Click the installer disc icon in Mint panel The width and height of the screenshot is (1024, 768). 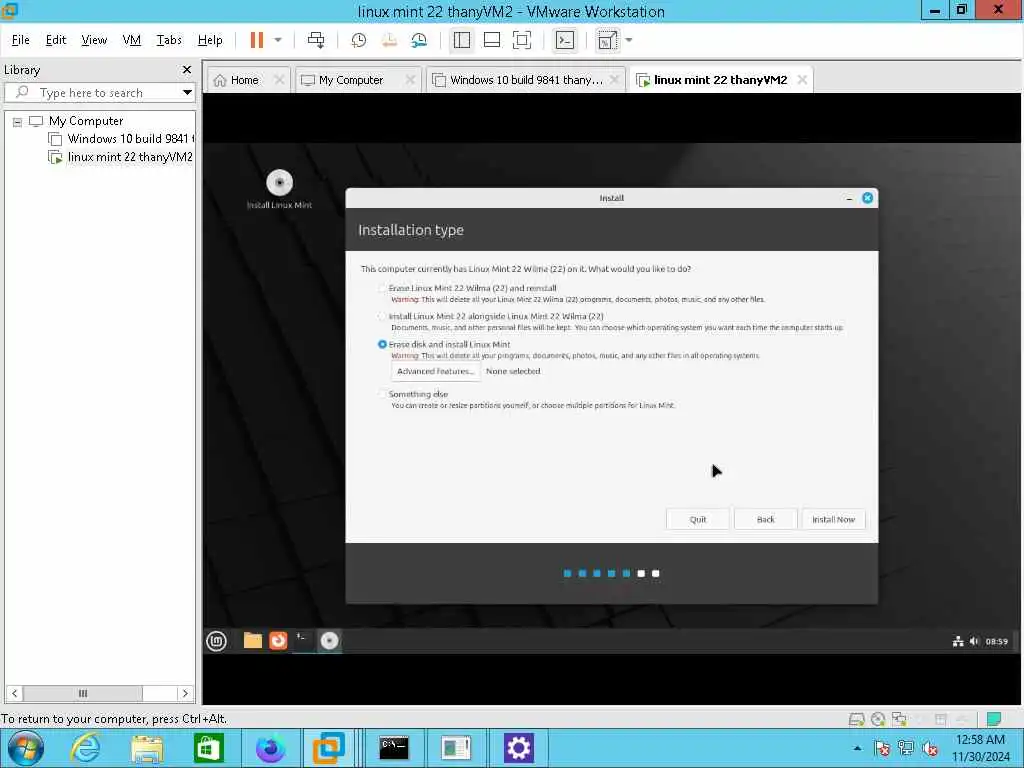click(x=329, y=641)
